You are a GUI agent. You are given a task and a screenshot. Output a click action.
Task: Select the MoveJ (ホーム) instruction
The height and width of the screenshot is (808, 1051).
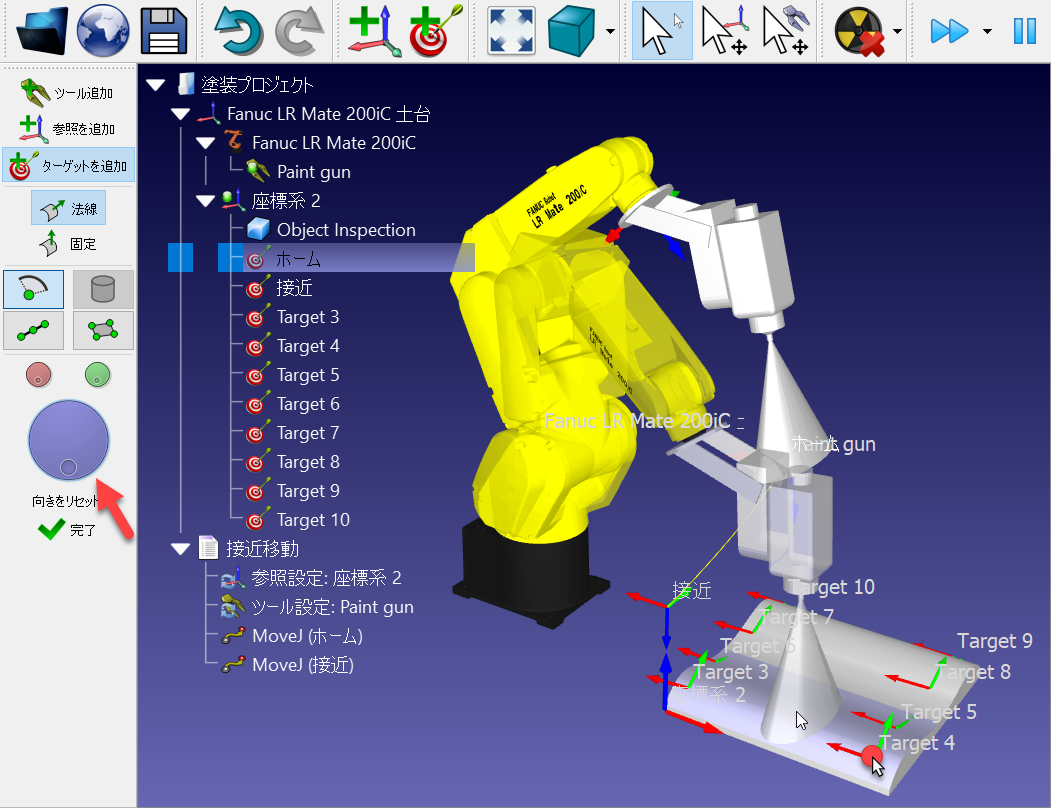(307, 636)
